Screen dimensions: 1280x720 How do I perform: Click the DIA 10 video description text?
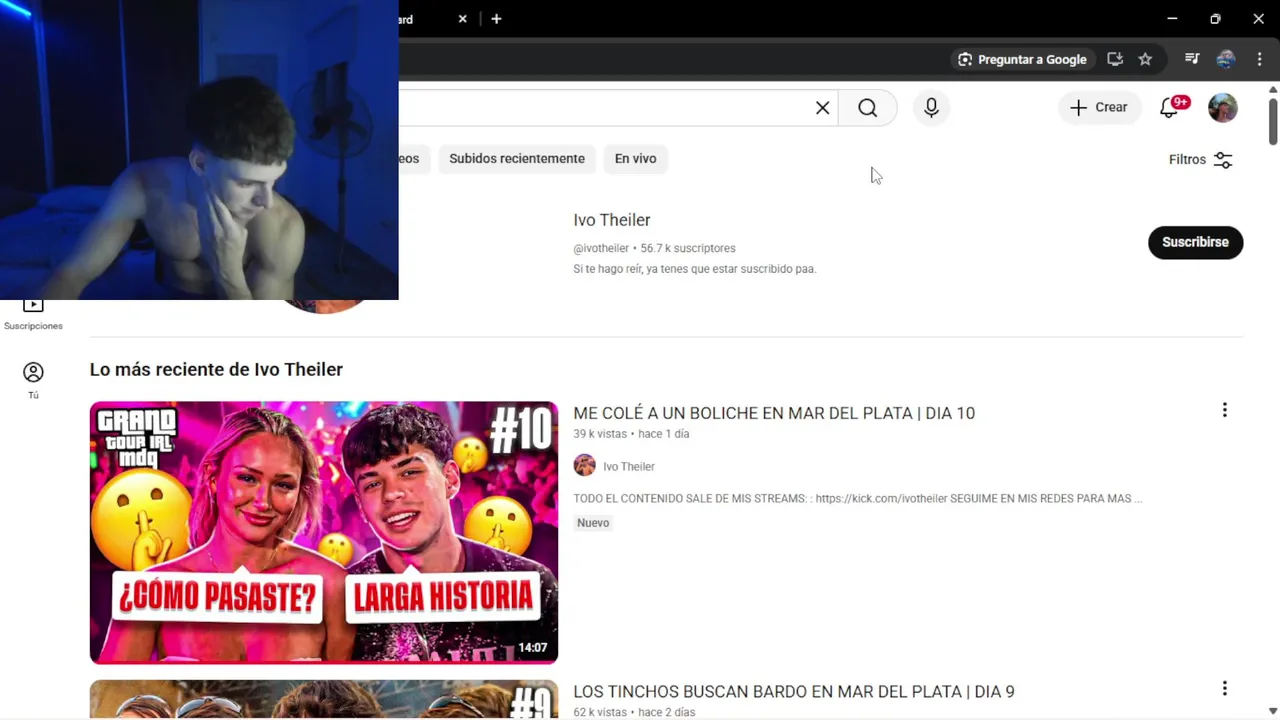[x=858, y=498]
